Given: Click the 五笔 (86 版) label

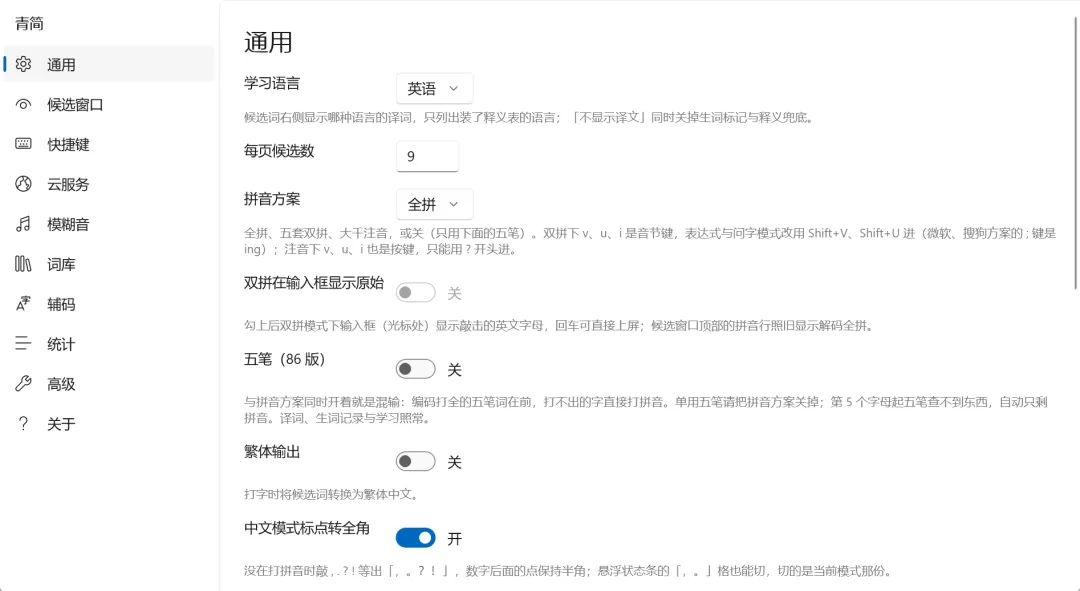Looking at the screenshot, I should click(284, 359).
